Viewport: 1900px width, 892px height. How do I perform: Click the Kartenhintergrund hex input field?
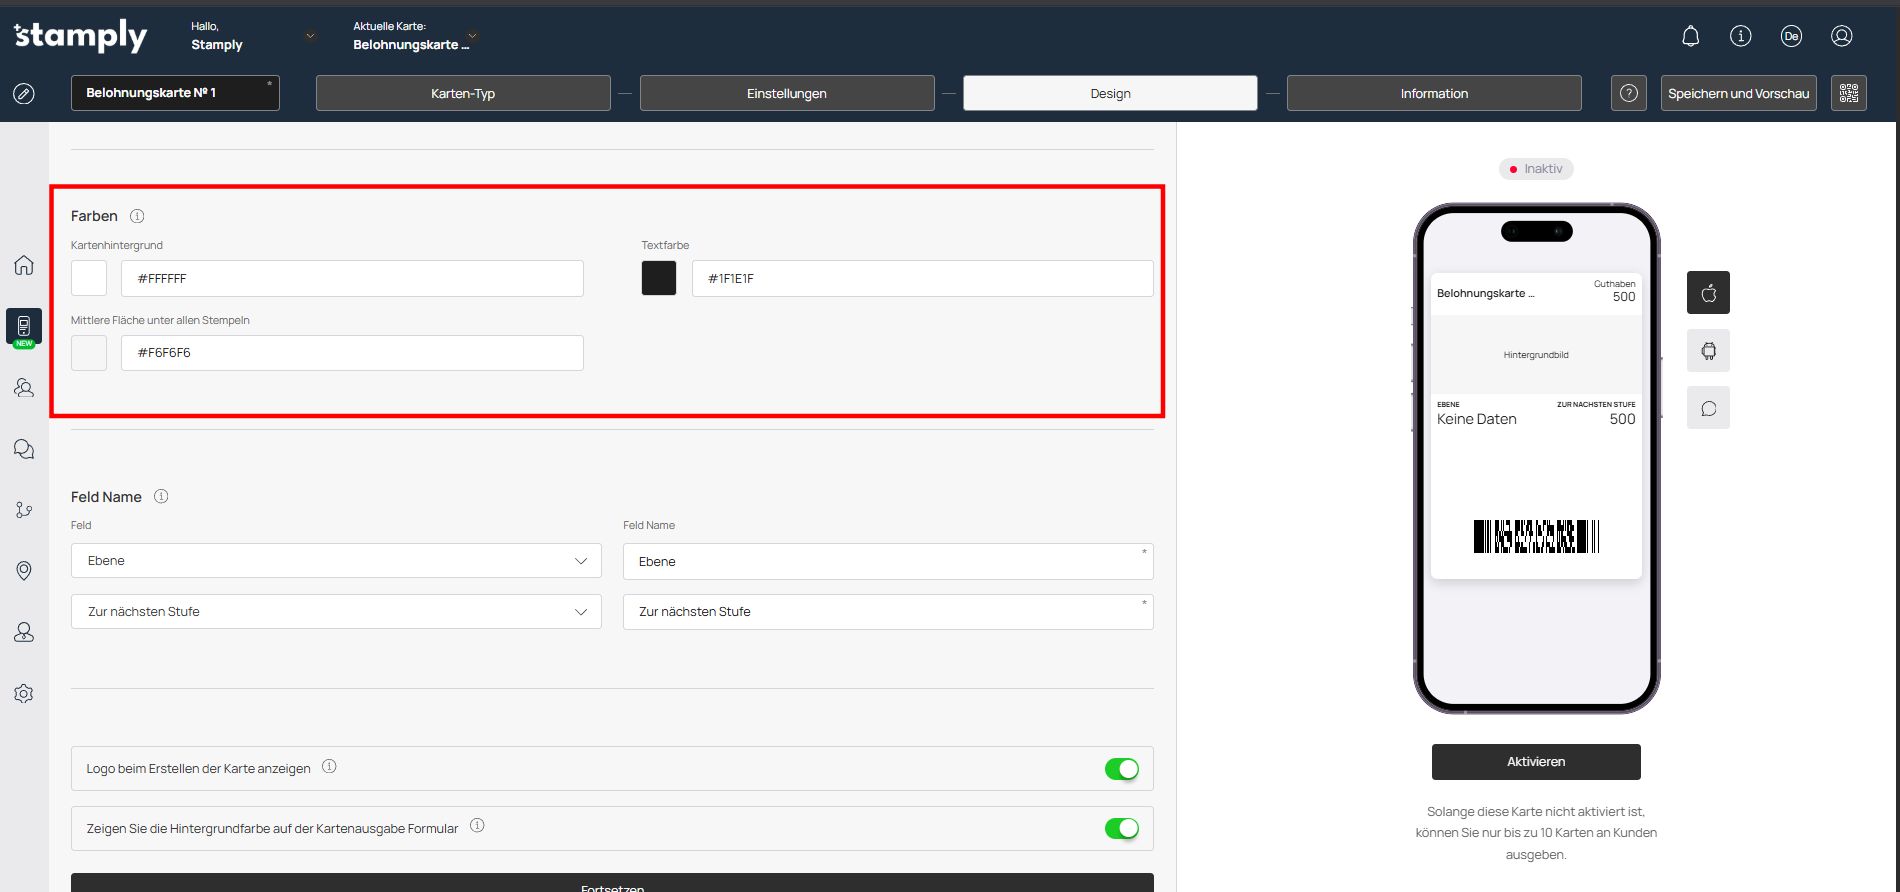352,279
